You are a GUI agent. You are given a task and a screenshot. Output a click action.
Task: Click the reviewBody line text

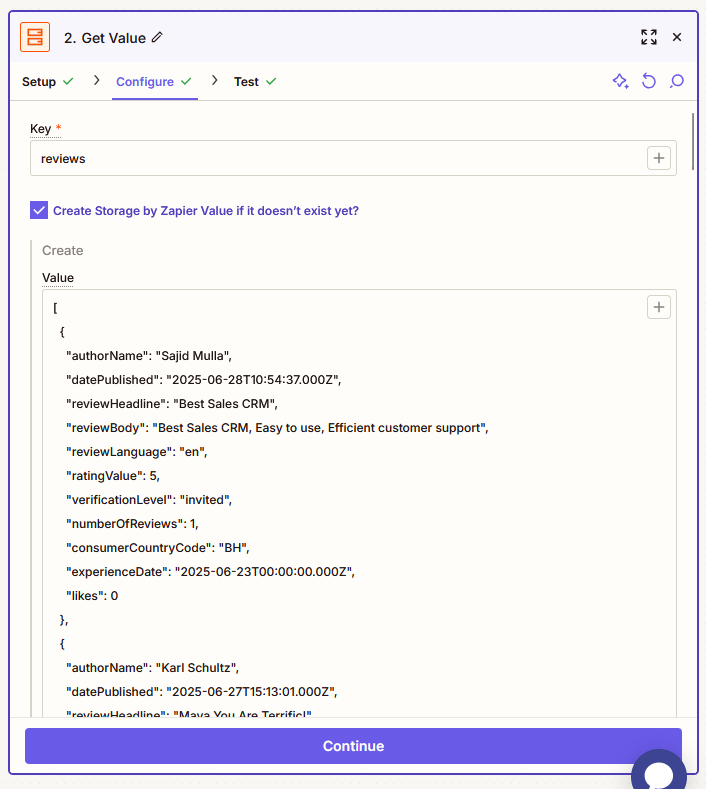[x=277, y=428]
